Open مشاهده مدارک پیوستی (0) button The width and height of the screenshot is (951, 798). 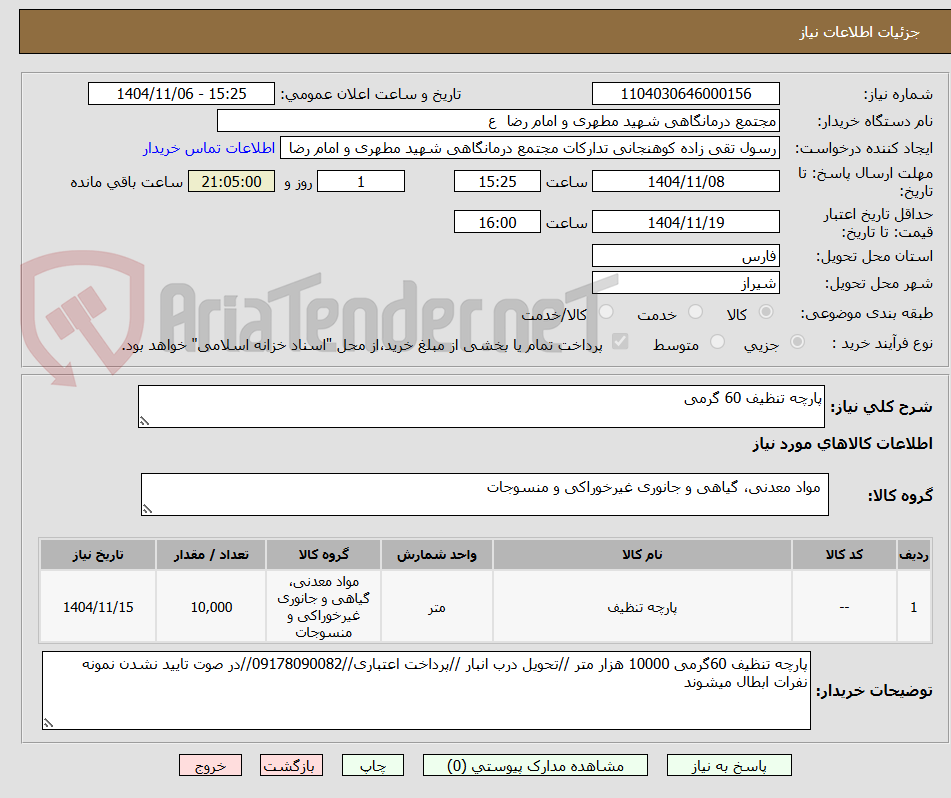coord(535,765)
